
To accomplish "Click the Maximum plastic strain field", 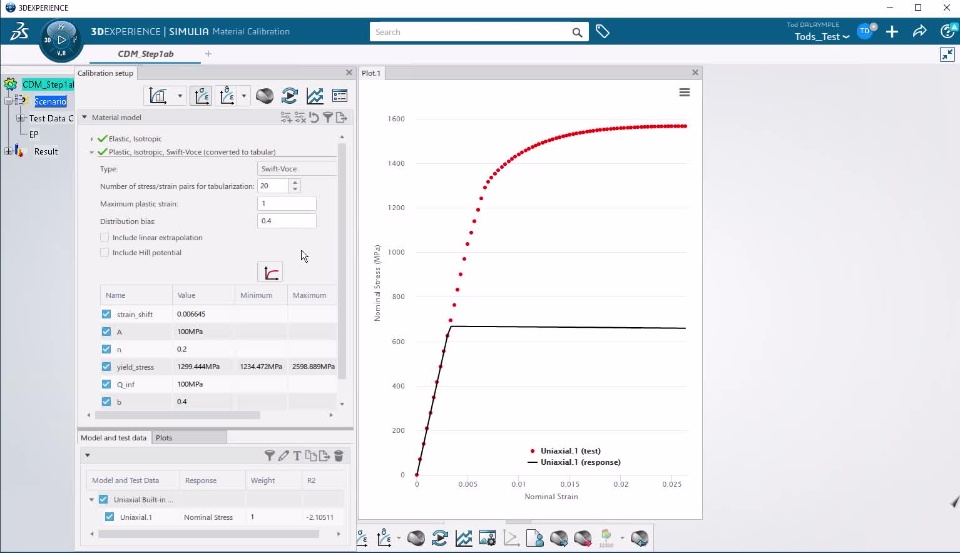I will pos(287,203).
